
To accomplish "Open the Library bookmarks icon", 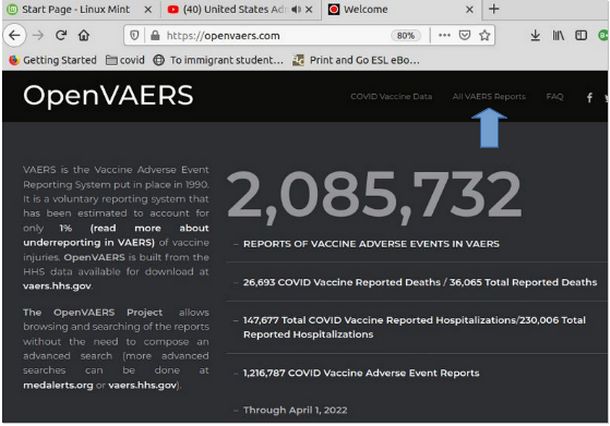I will click(x=558, y=35).
